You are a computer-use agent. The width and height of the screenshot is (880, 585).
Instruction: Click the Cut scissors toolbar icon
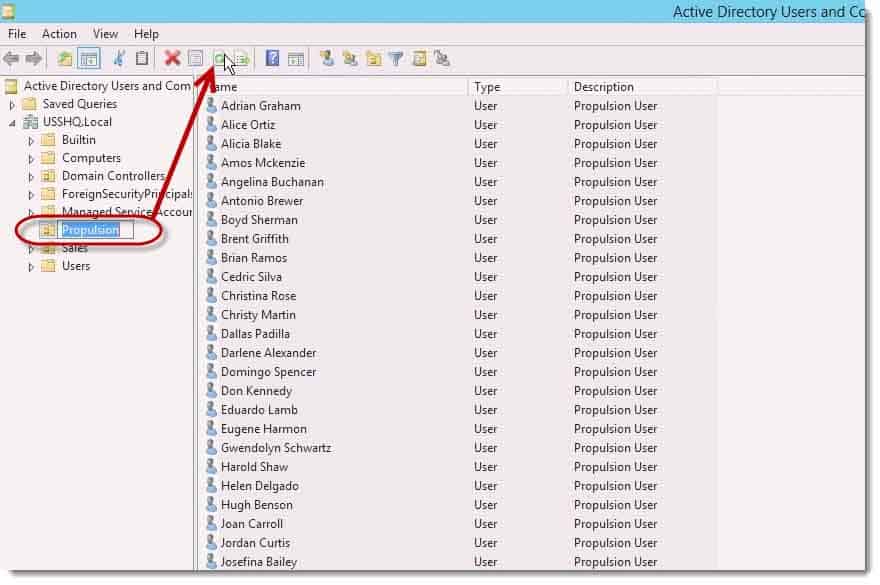tap(119, 58)
